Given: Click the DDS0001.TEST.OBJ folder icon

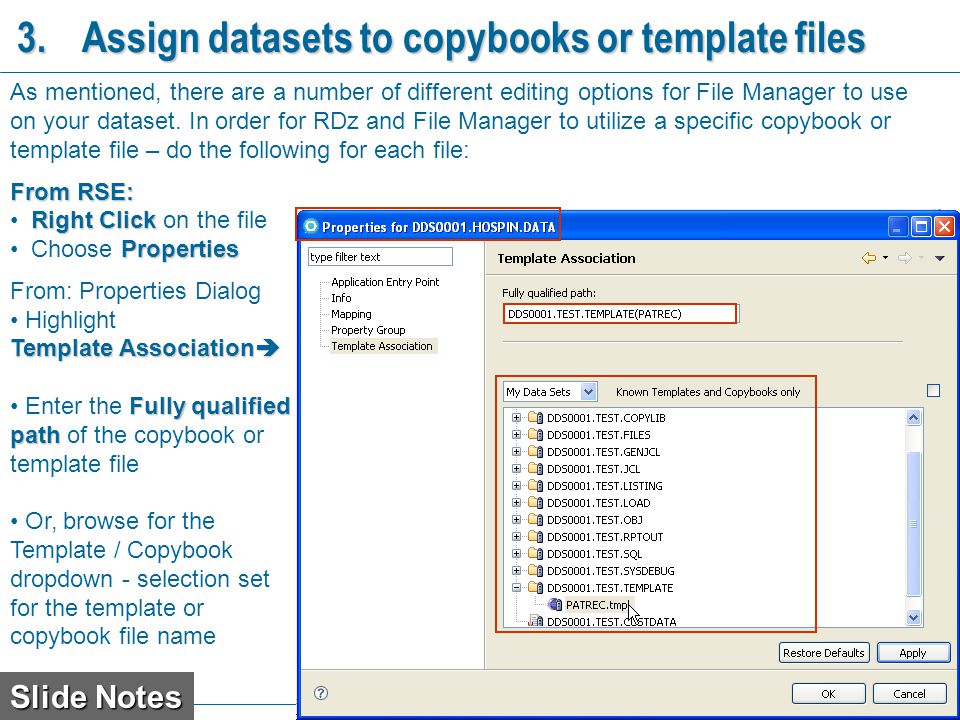Looking at the screenshot, I should (536, 520).
